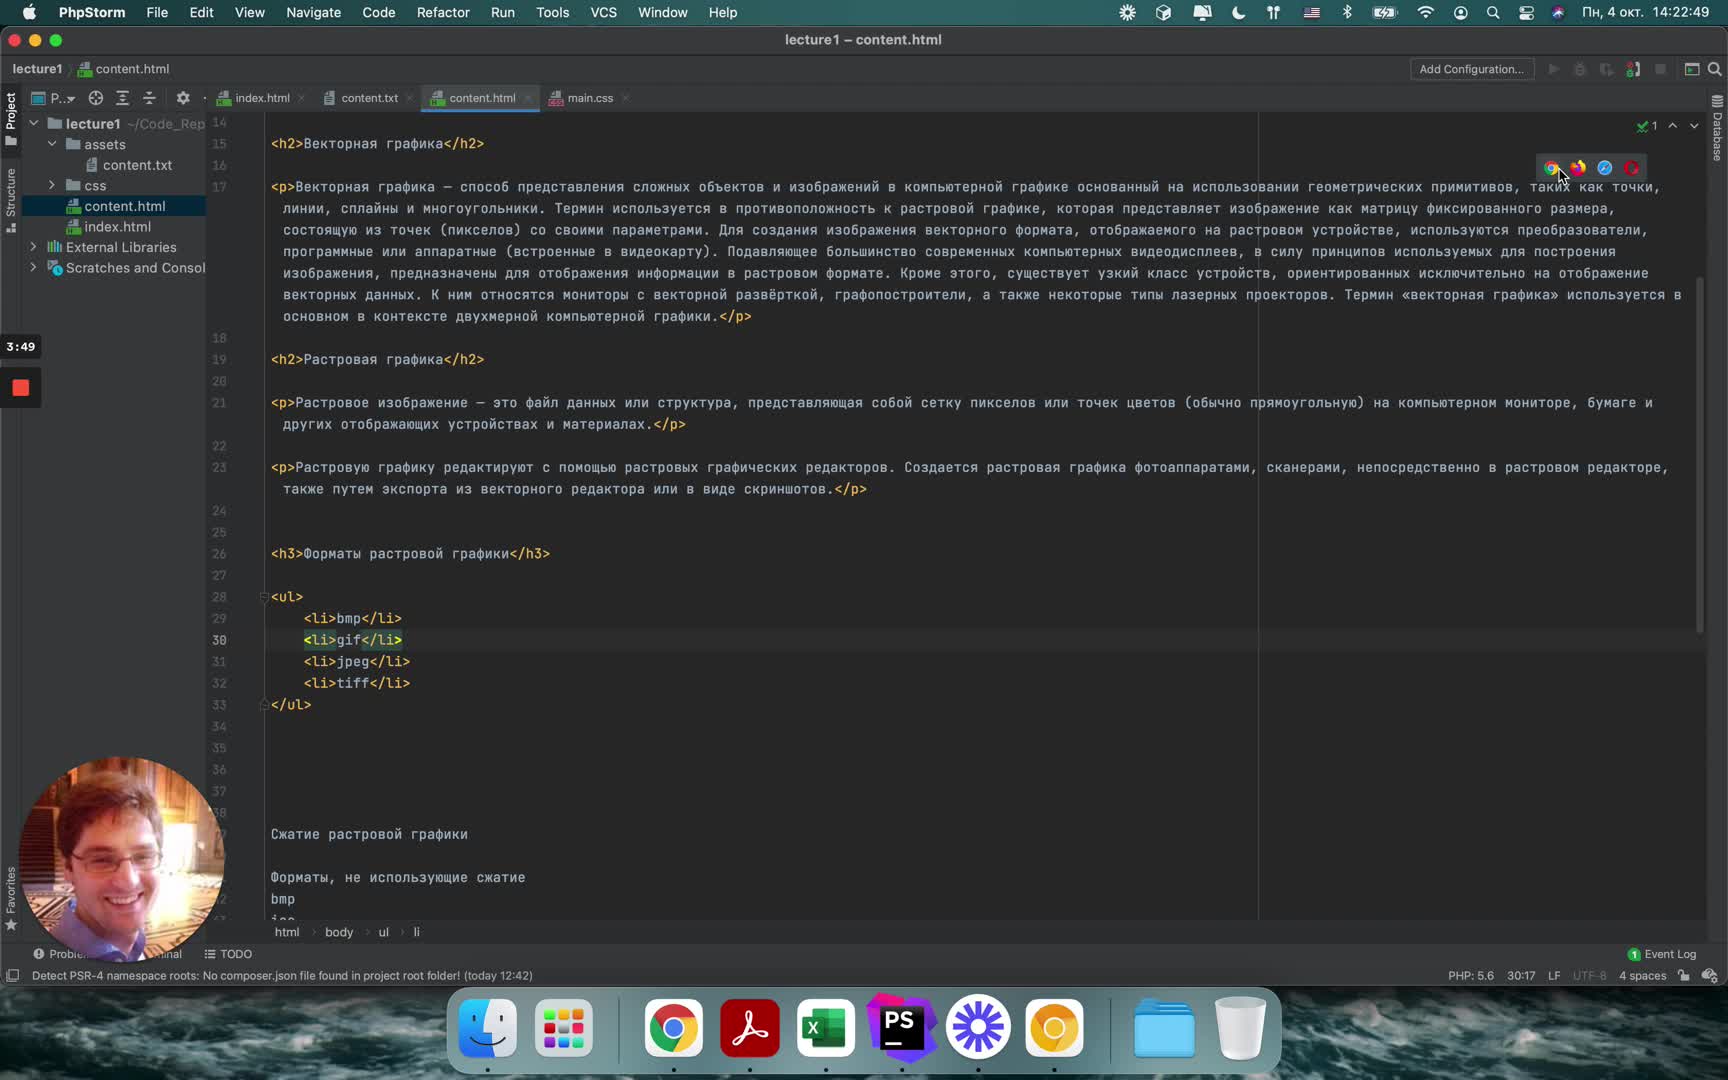
Task: Toggle the Project tool window button
Action: [x=11, y=118]
